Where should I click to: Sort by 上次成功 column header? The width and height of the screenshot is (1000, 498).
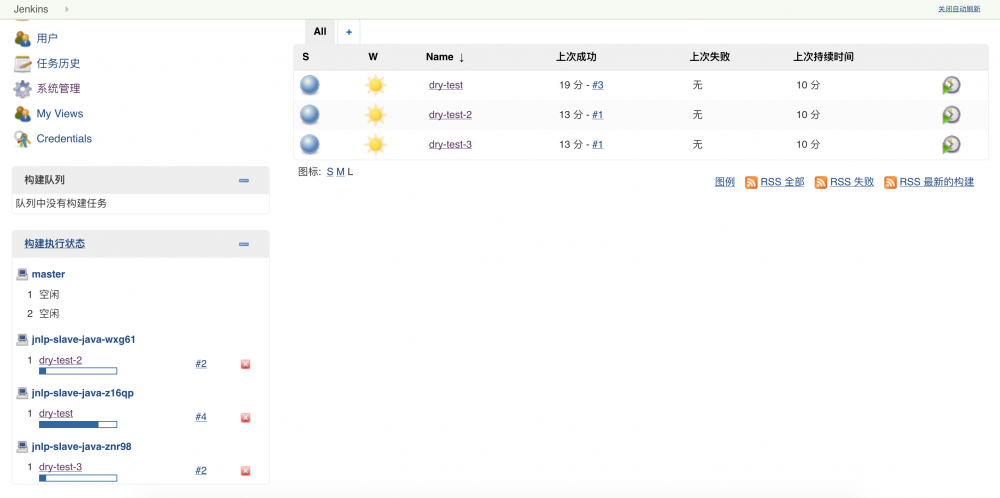pos(576,57)
